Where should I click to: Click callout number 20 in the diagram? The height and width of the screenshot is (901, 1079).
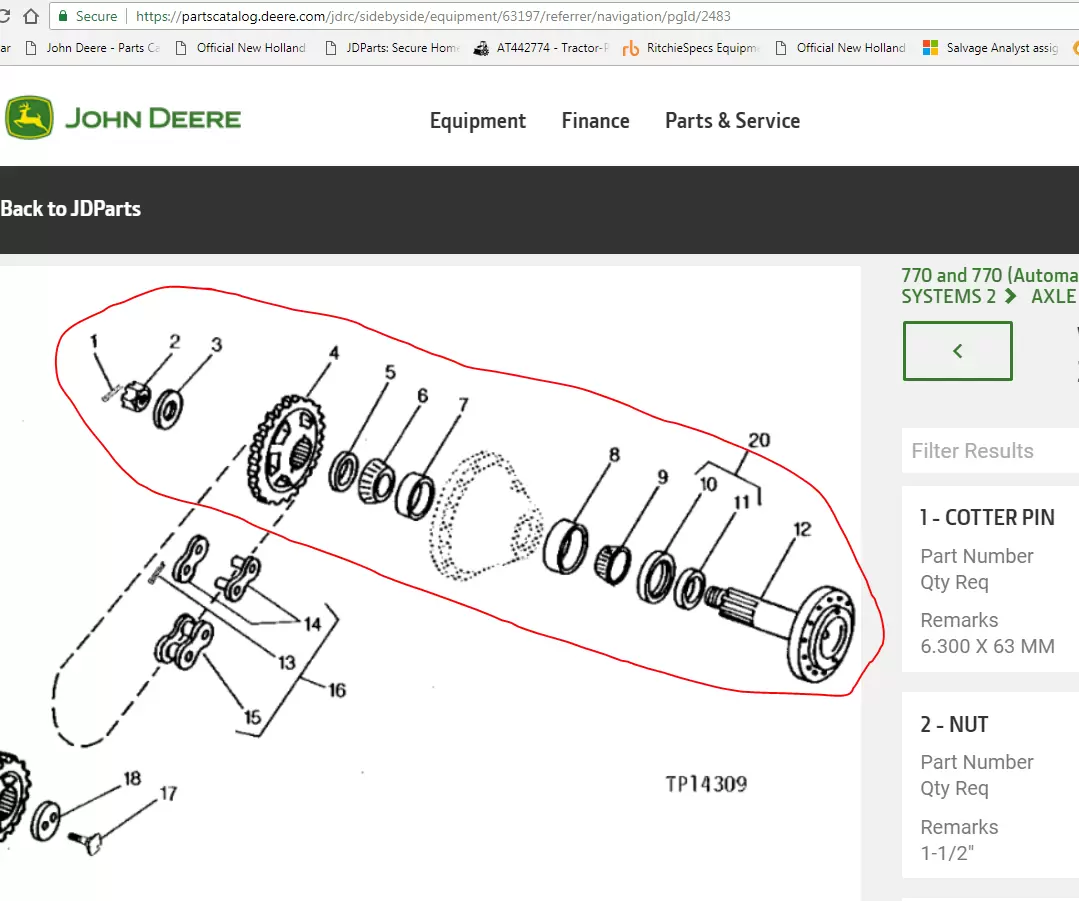pos(759,440)
